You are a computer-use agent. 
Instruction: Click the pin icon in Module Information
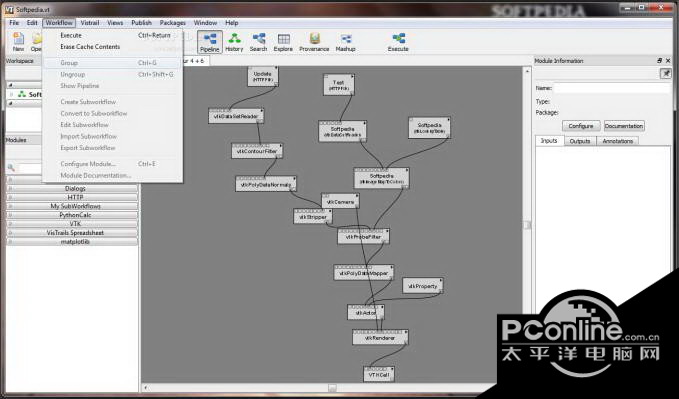(665, 73)
